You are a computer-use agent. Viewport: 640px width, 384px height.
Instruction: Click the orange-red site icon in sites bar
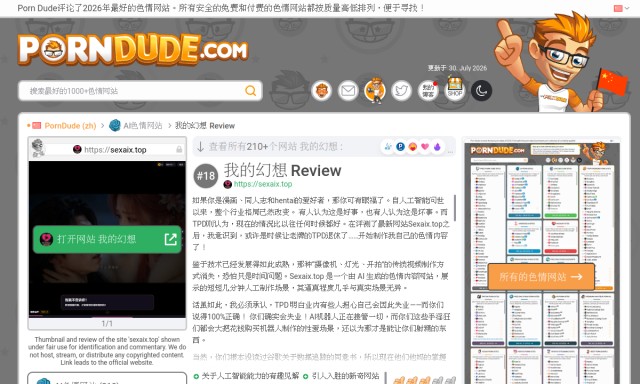pyautogui.click(x=413, y=146)
